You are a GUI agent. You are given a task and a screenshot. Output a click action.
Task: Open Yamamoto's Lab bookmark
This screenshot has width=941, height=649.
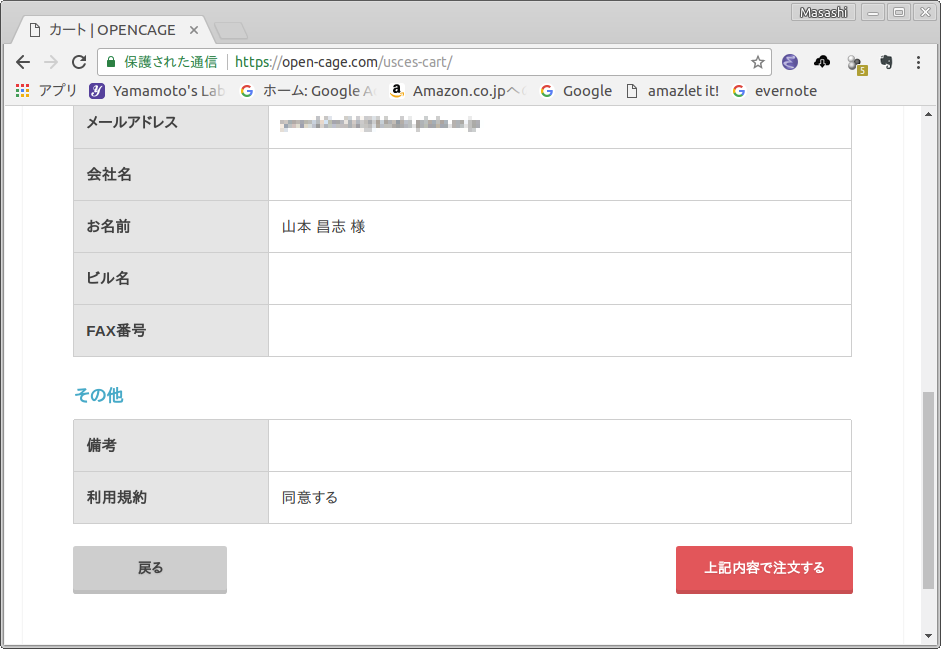(x=157, y=91)
